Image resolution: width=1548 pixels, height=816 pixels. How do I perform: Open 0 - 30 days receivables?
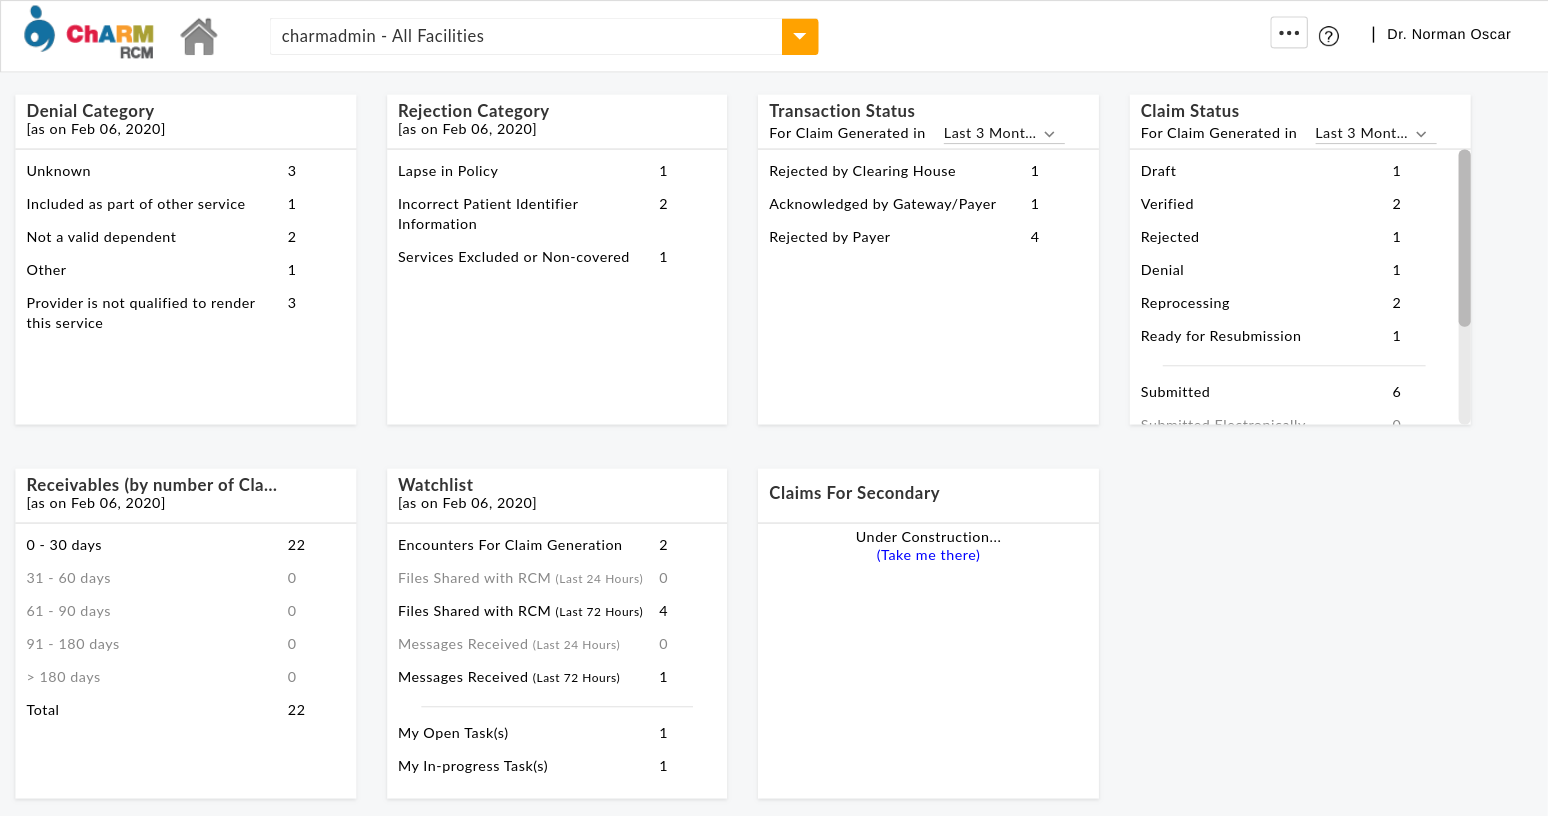(x=64, y=546)
